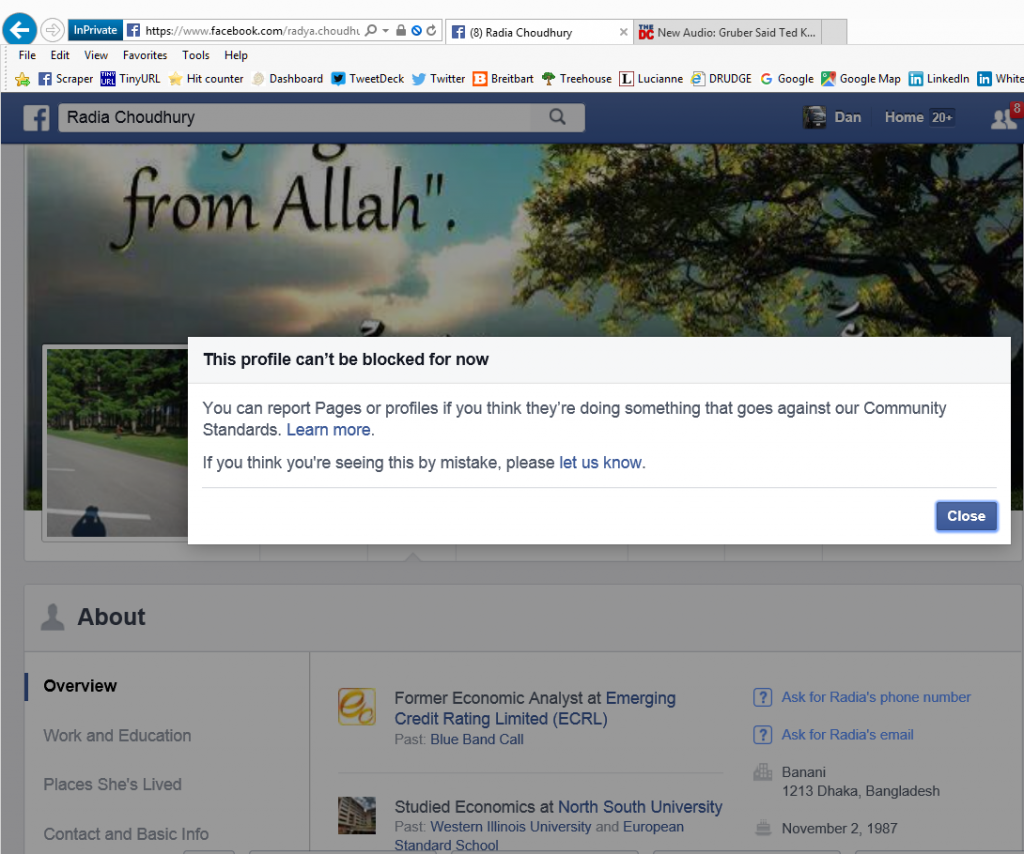Close the blocked profile dialog
Screen dimensions: 1024x854
[966, 516]
